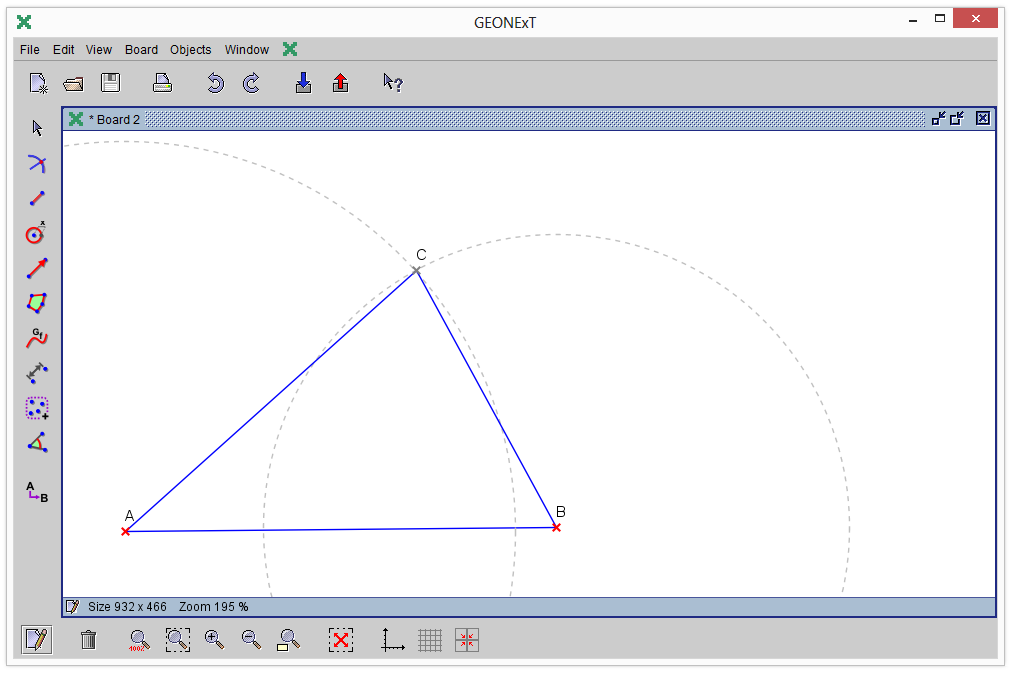This screenshot has width=1012, height=673.
Task: Open the Window menu
Action: (x=247, y=50)
